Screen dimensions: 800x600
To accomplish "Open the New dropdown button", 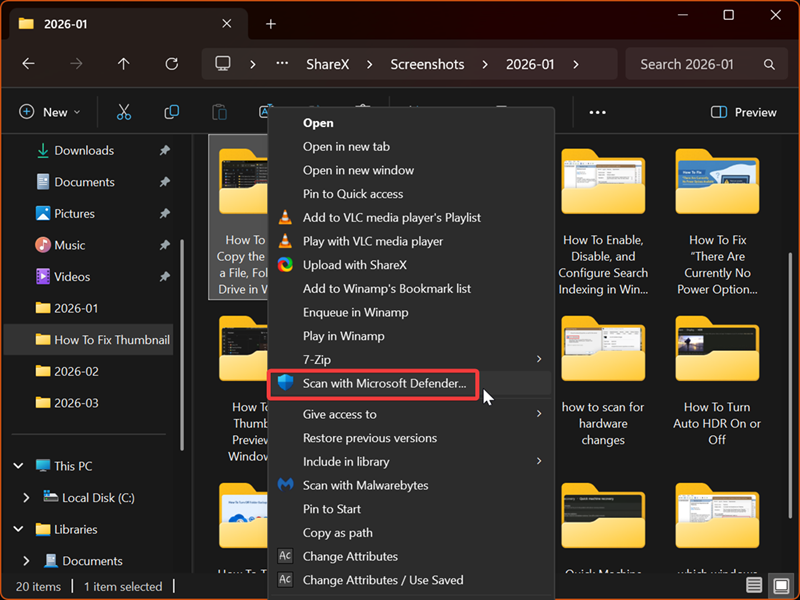I will 50,112.
